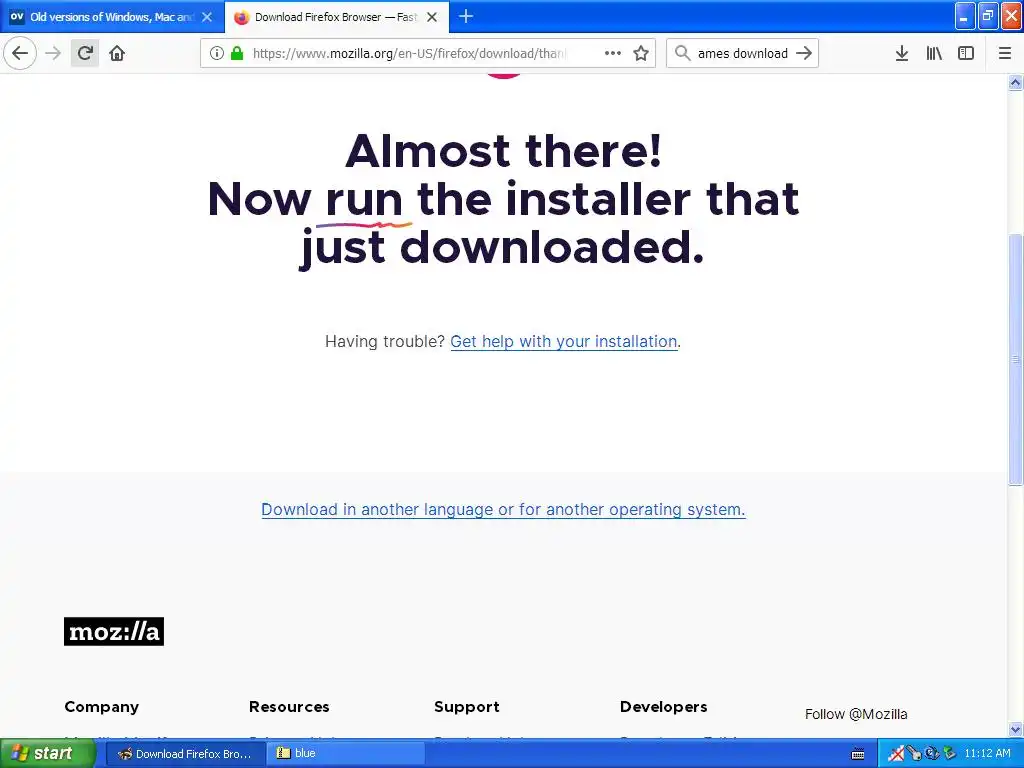
Task: Go back using the browser back arrow
Action: click(x=20, y=53)
